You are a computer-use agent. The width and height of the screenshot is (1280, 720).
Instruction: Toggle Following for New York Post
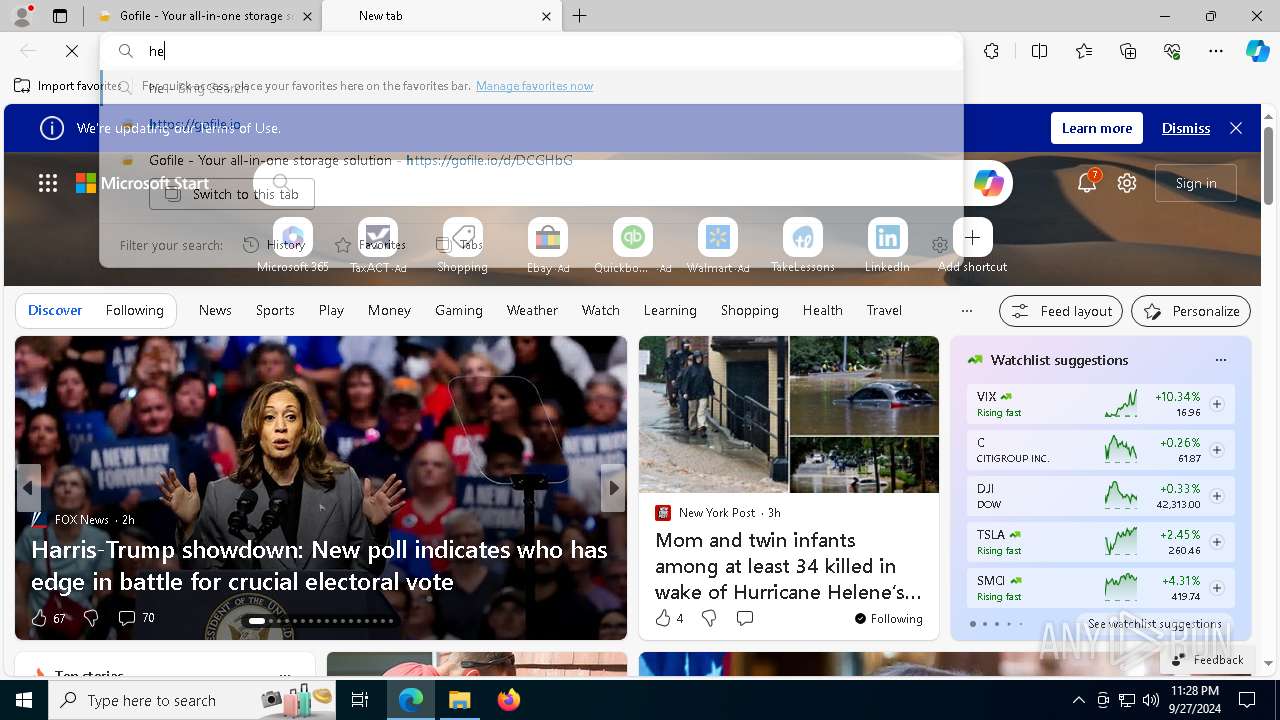(888, 618)
